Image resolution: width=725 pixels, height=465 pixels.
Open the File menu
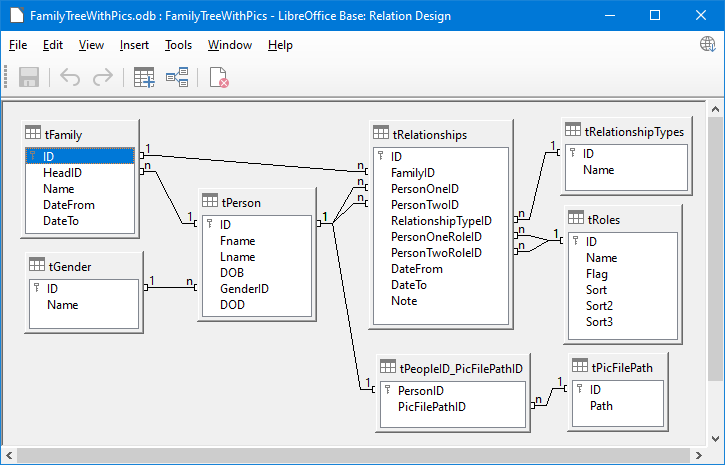pos(18,45)
